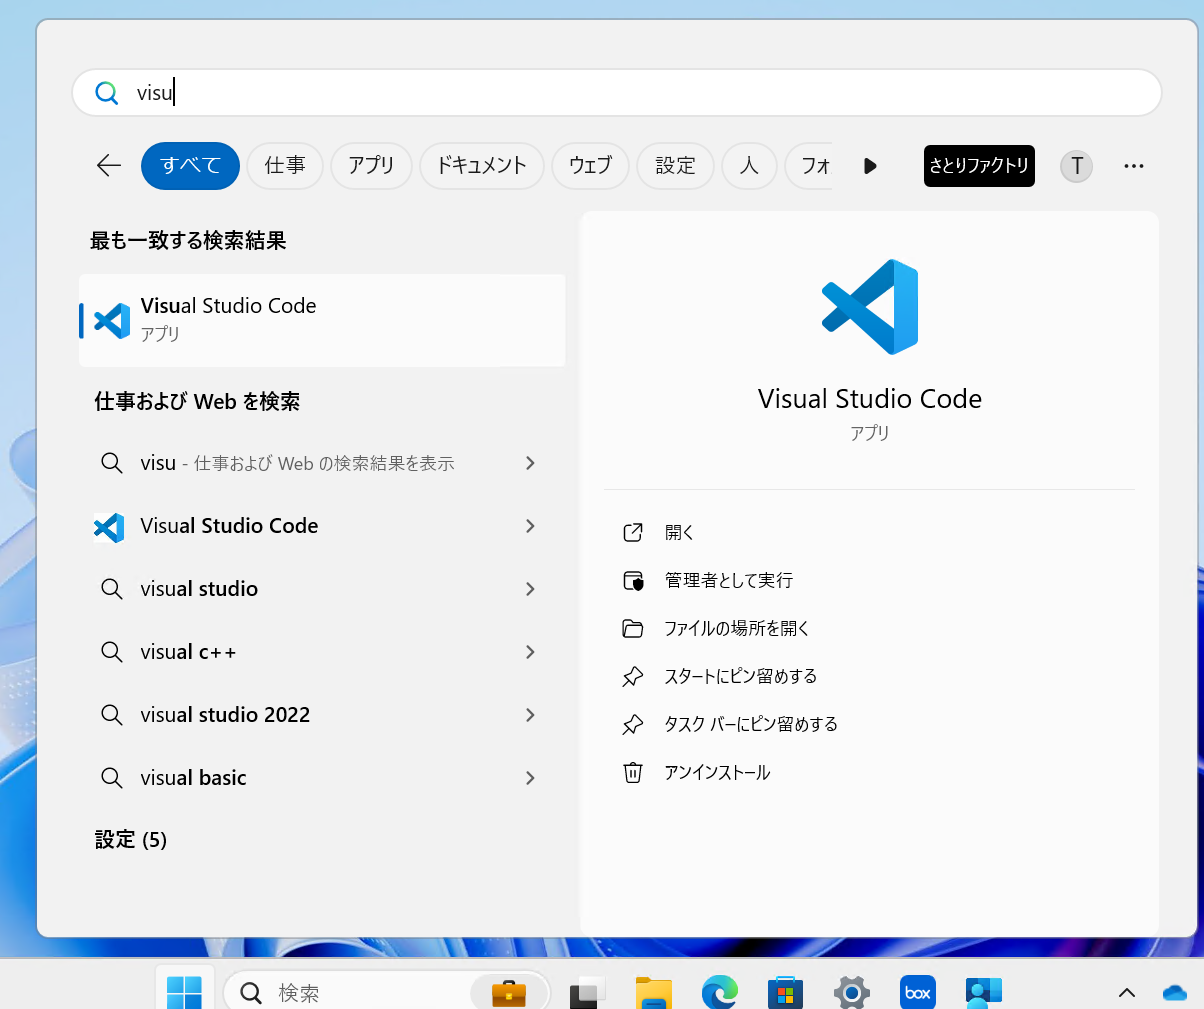Viewport: 1204px width, 1009px height.
Task: Open Settings gear on taskbar
Action: pos(852,993)
